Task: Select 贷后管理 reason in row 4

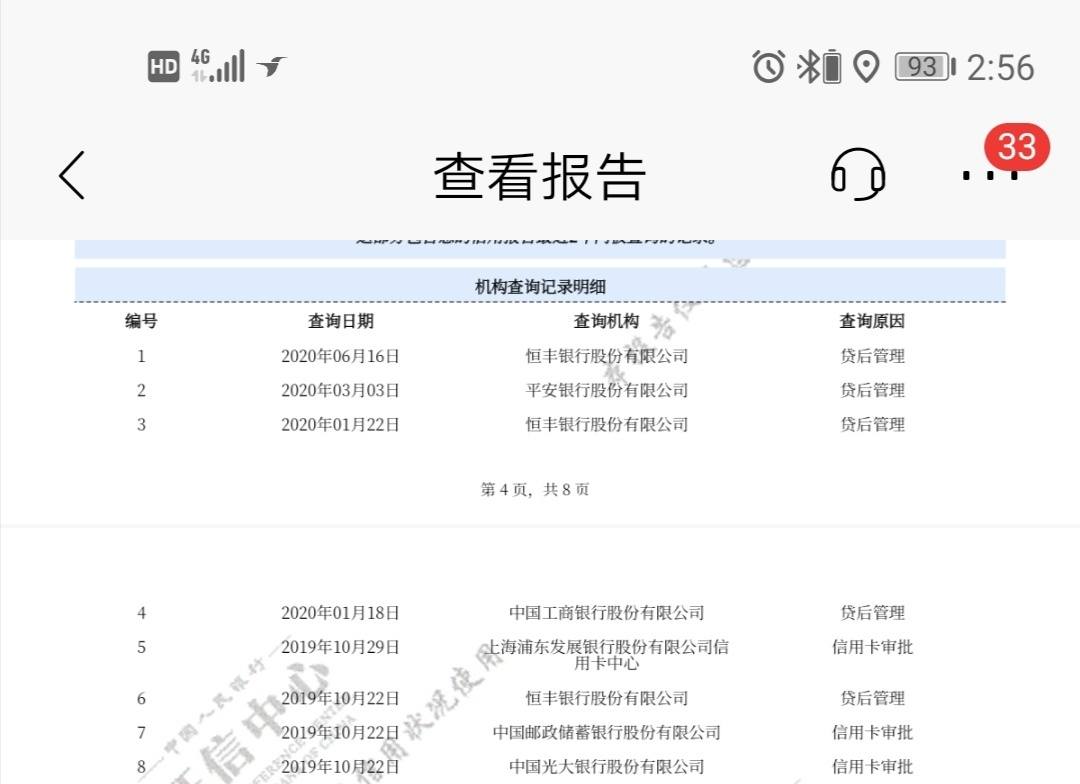Action: pyautogui.click(x=872, y=613)
